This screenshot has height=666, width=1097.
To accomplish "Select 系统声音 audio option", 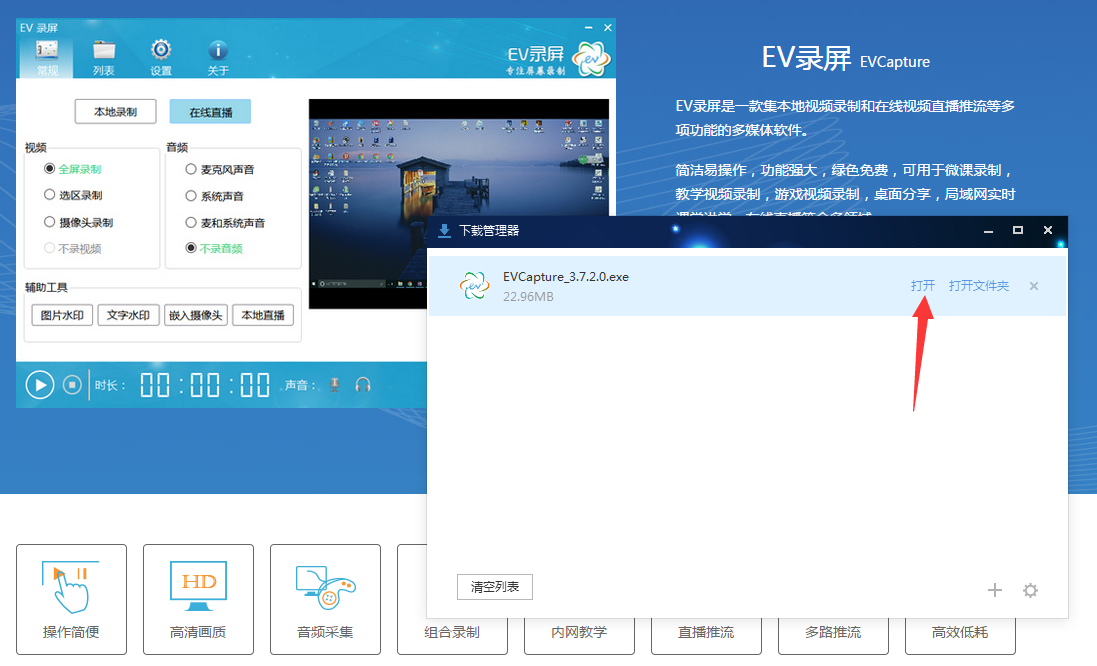I will point(214,196).
